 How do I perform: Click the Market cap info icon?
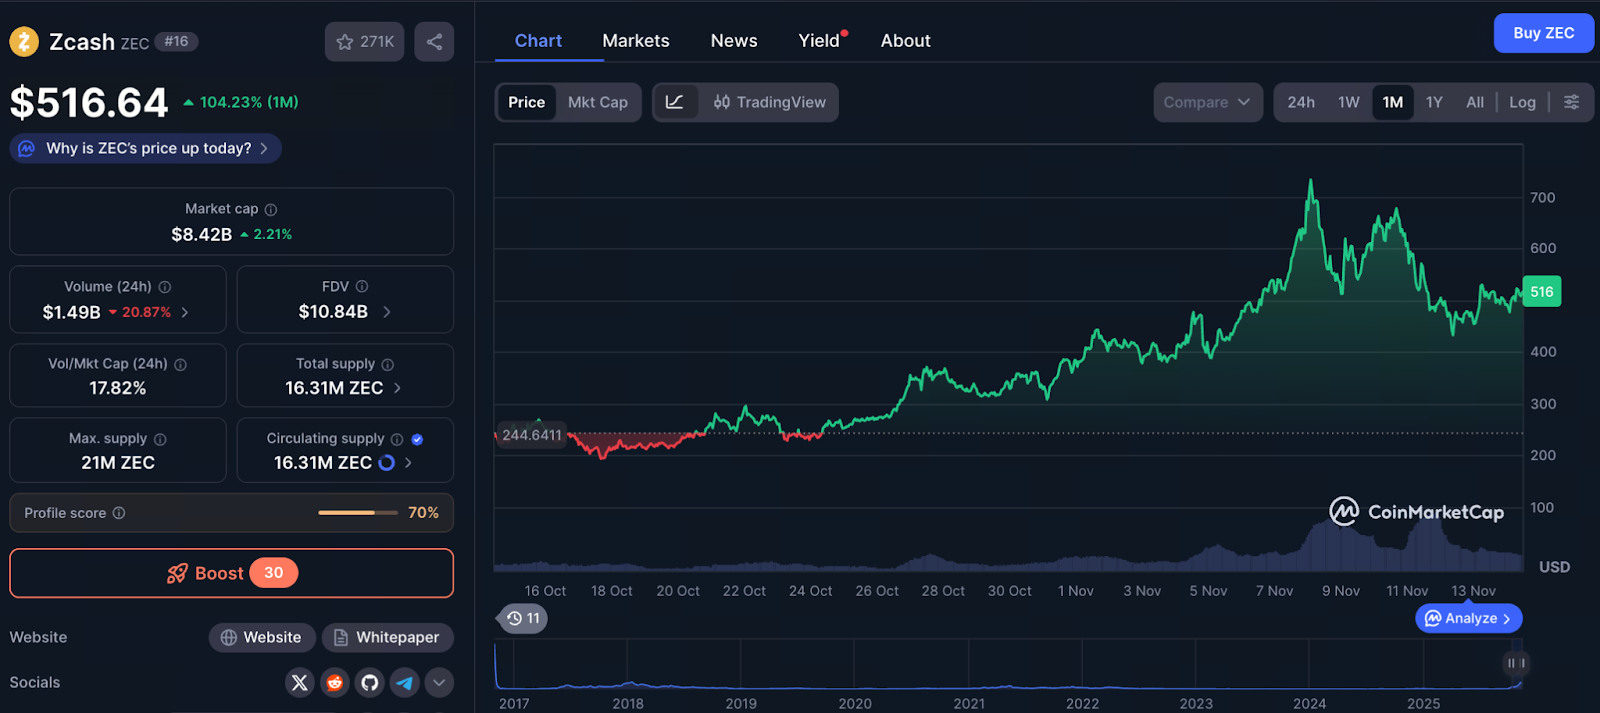[x=271, y=210]
